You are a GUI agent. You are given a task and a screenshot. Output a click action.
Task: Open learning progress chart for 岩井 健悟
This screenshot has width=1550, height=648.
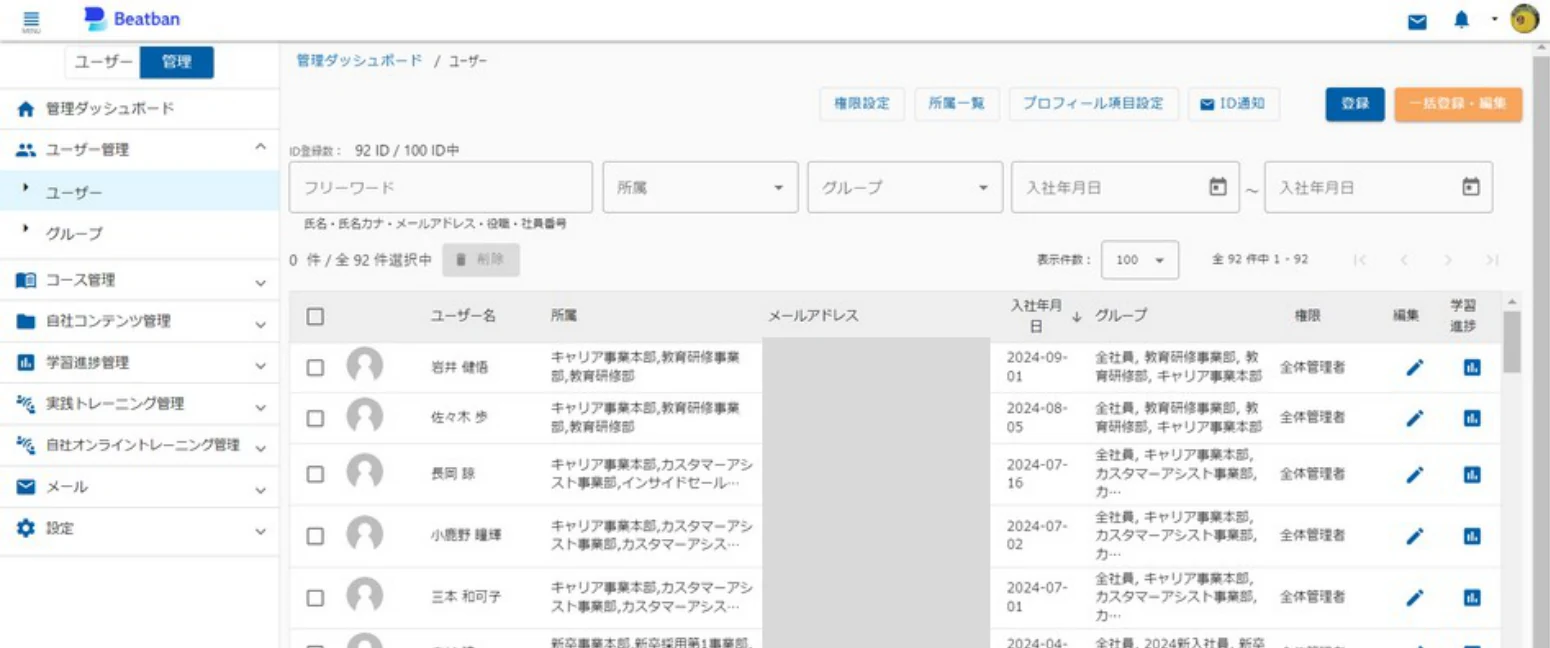point(1471,367)
